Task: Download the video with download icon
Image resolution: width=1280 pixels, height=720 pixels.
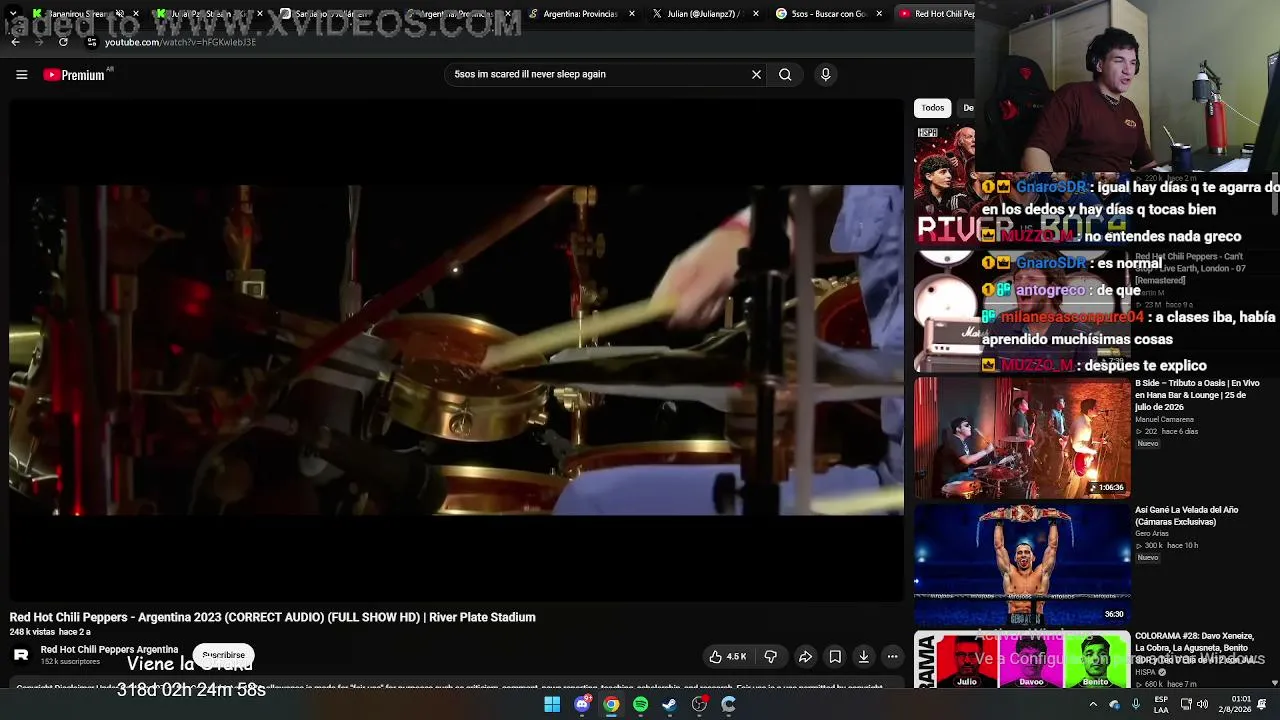Action: [864, 657]
